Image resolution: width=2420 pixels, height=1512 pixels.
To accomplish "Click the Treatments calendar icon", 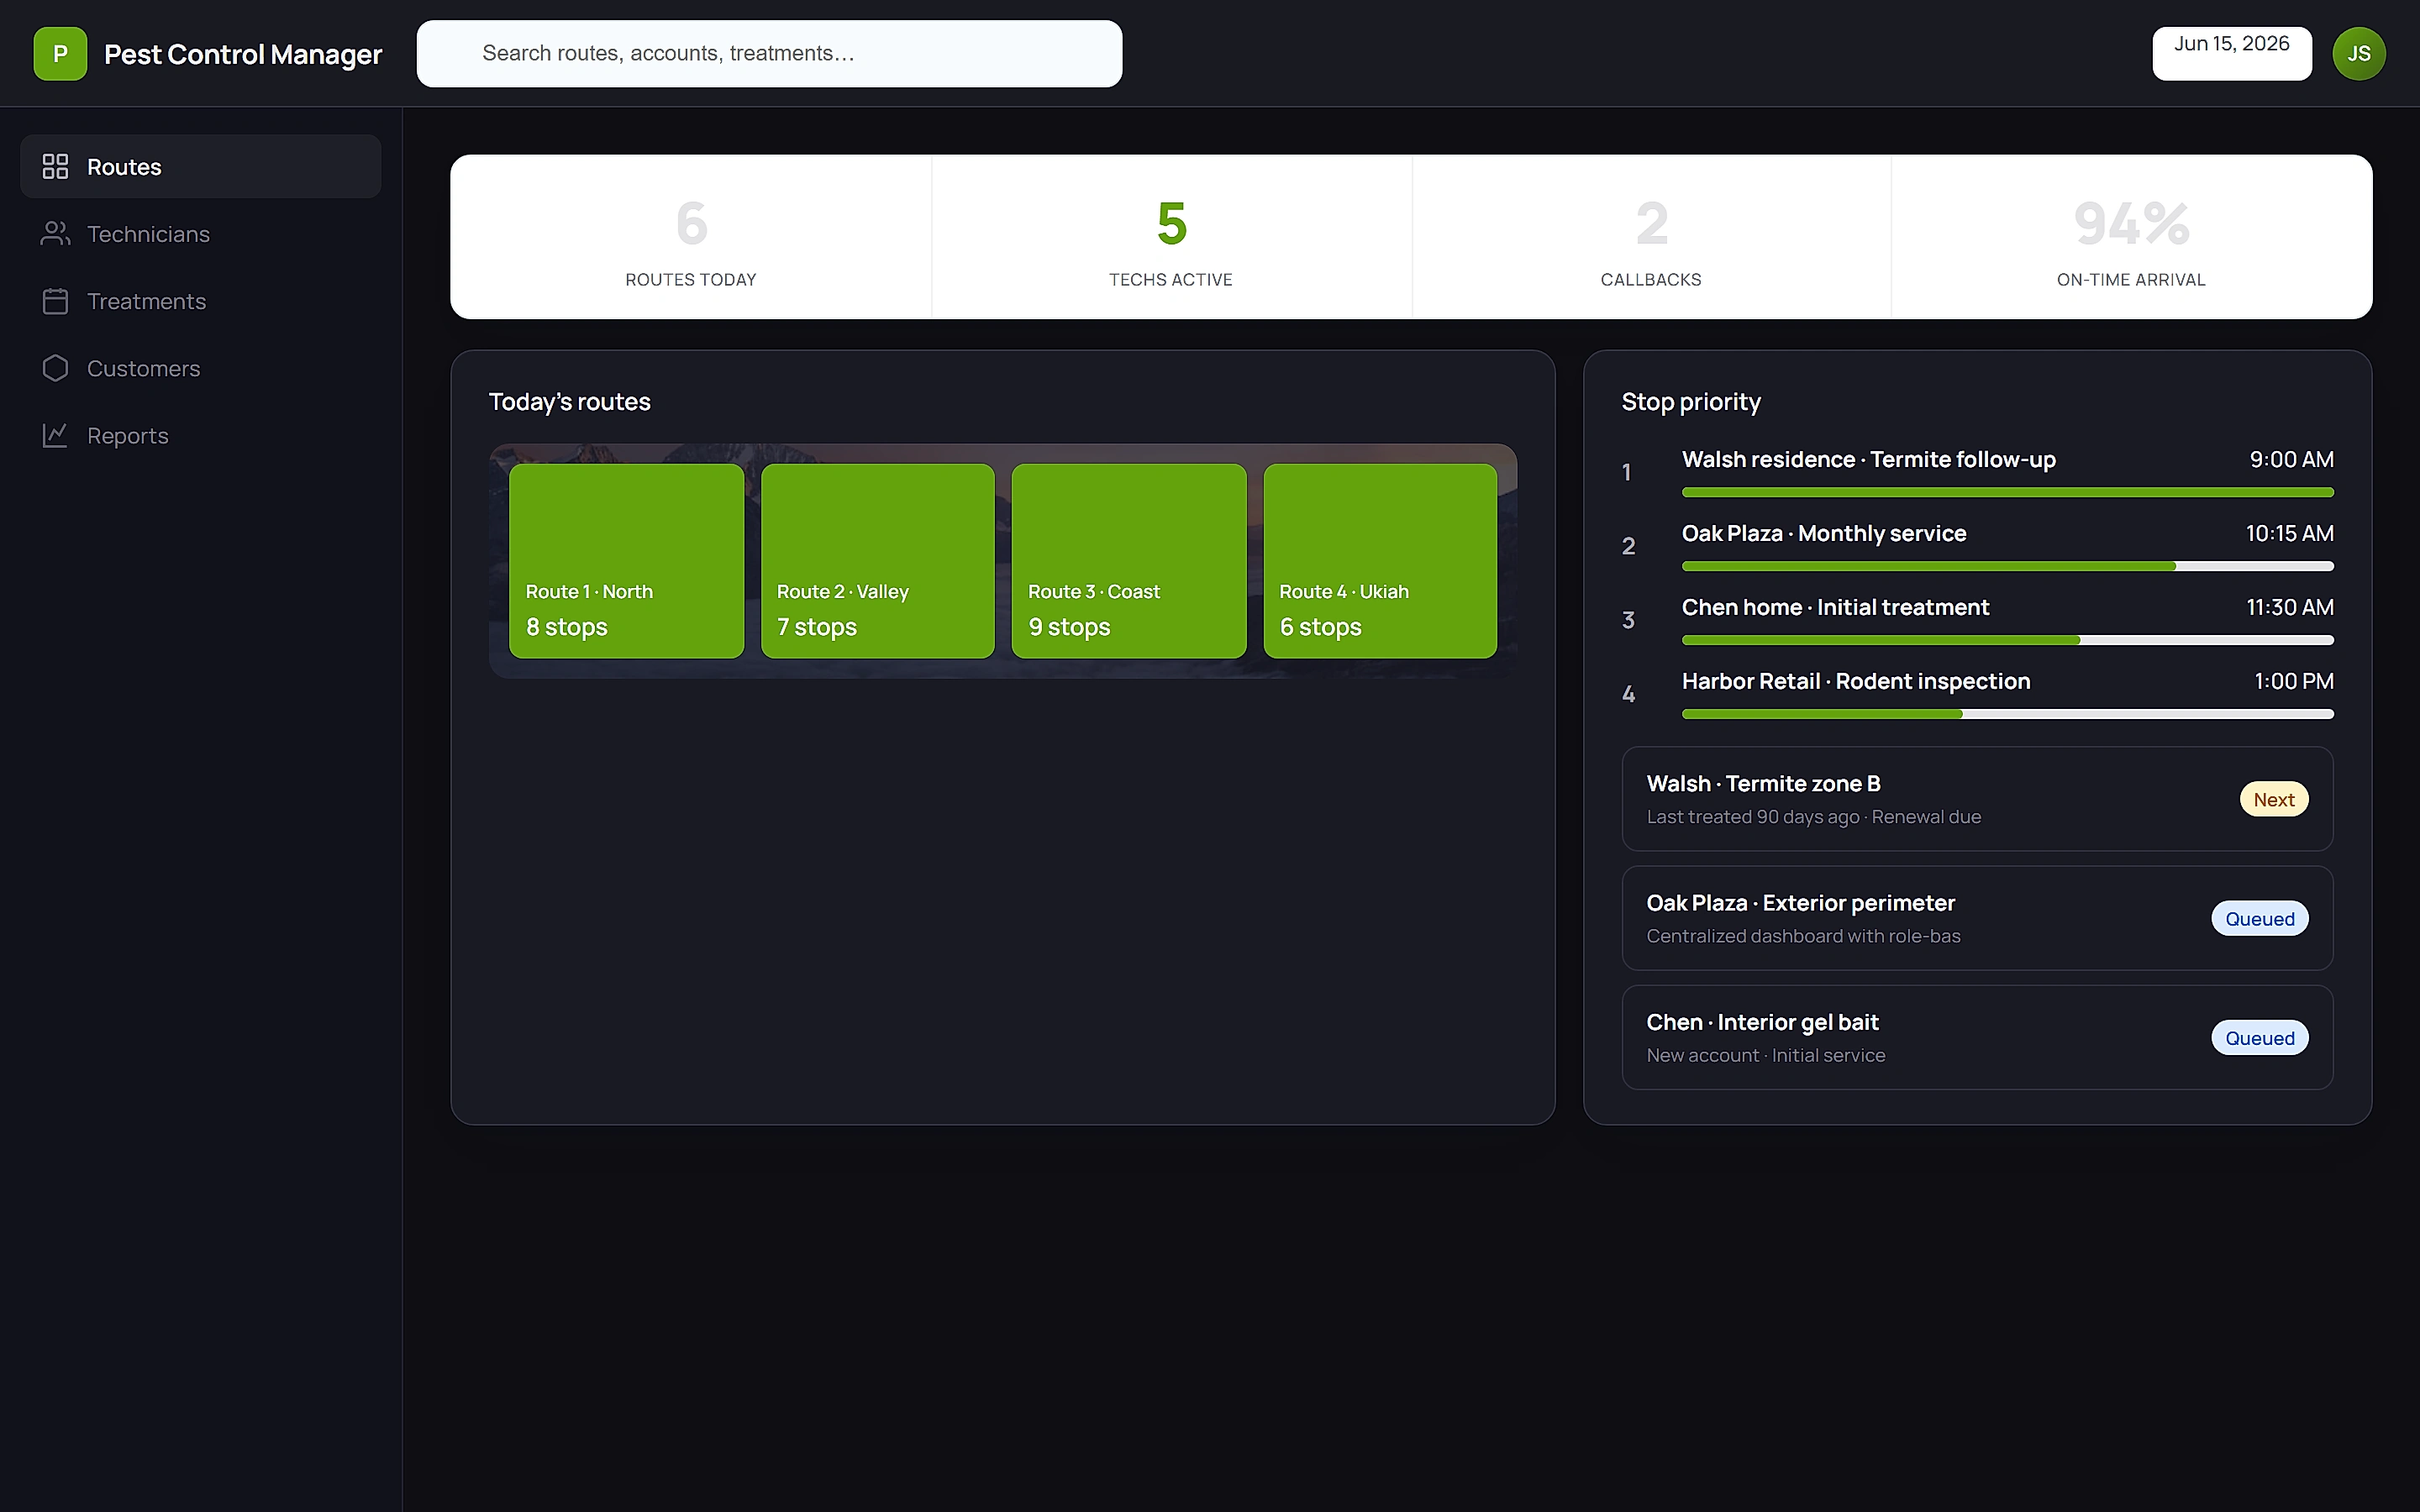I will 55,301.
